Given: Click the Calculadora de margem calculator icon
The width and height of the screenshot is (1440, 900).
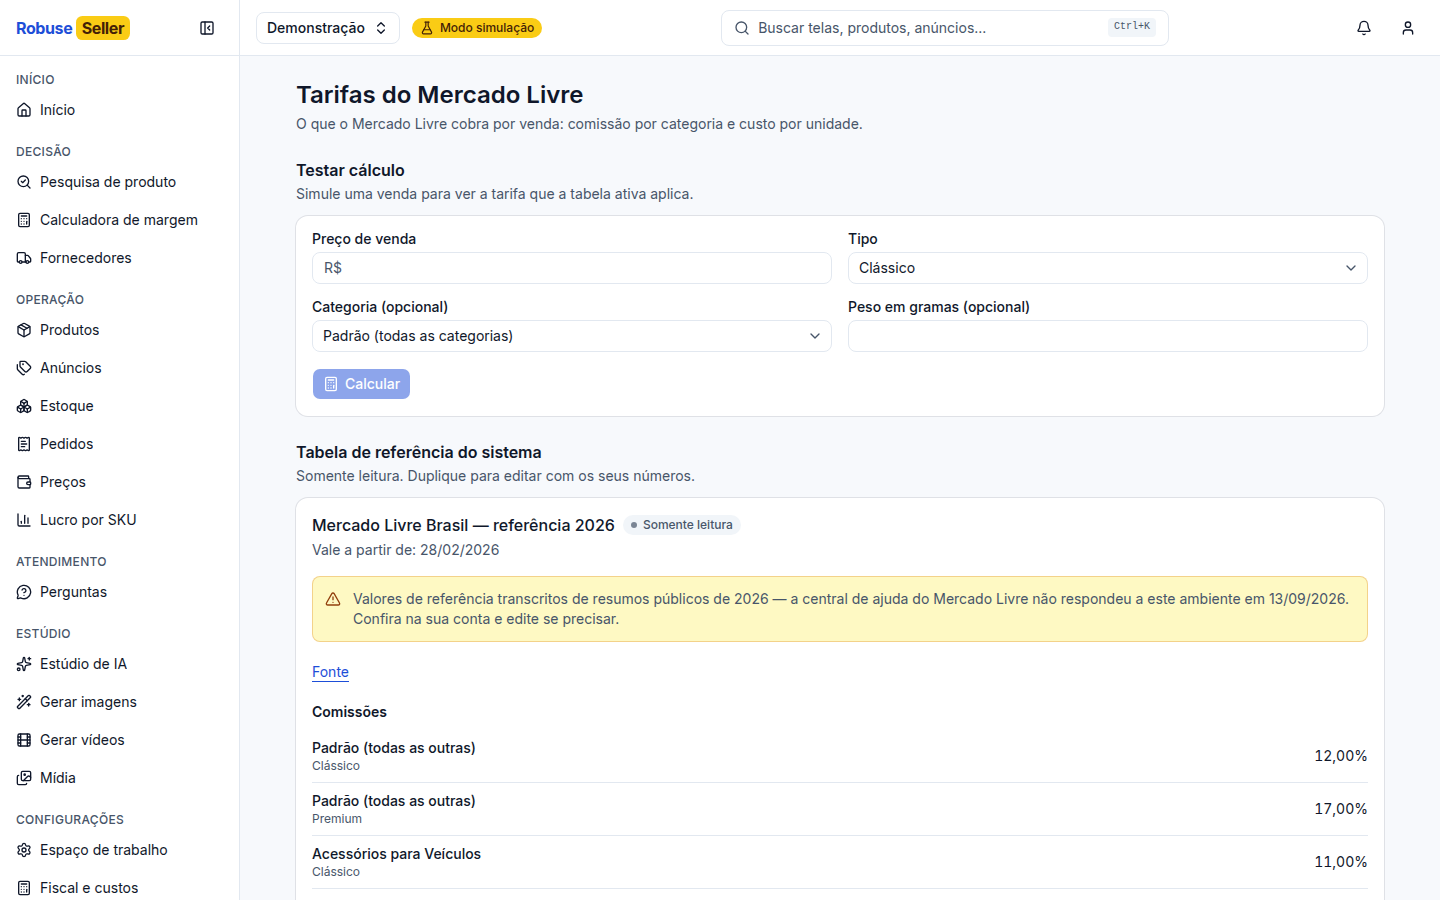Looking at the screenshot, I should pos(24,220).
